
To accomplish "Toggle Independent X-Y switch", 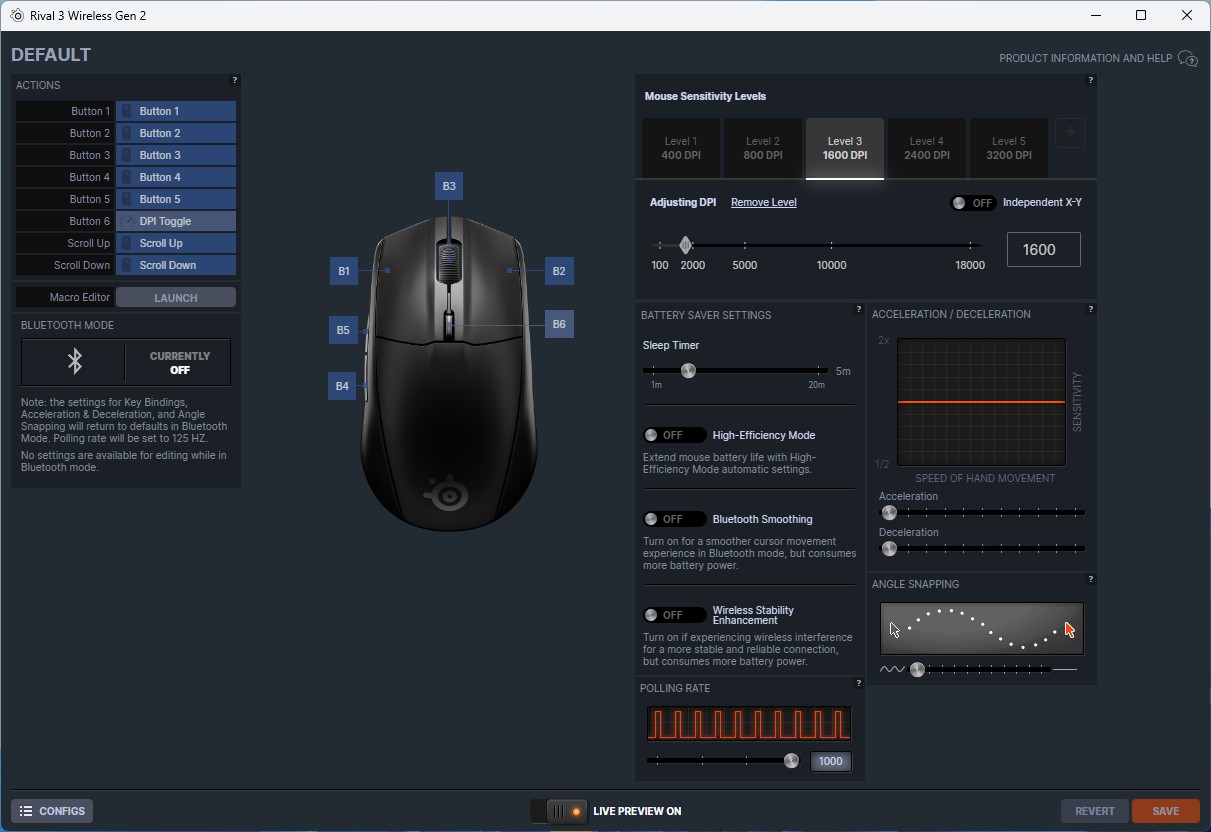I will coord(972,203).
